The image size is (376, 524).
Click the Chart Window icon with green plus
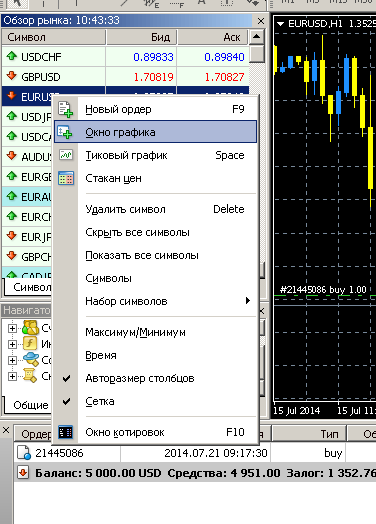[x=65, y=132]
